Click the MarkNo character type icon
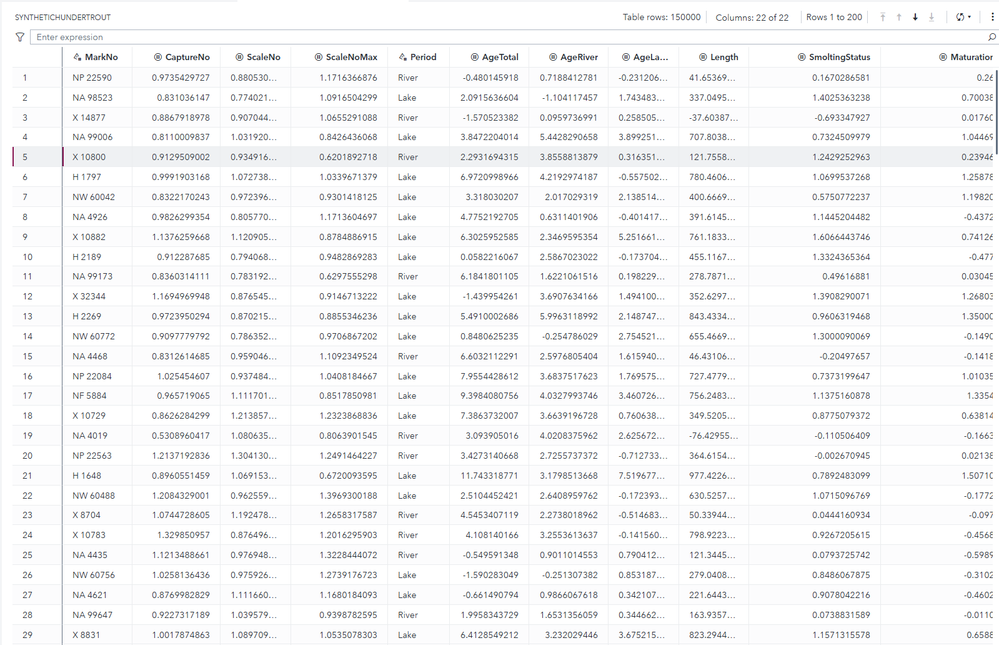Screen dimensions: 999x645 77,57
